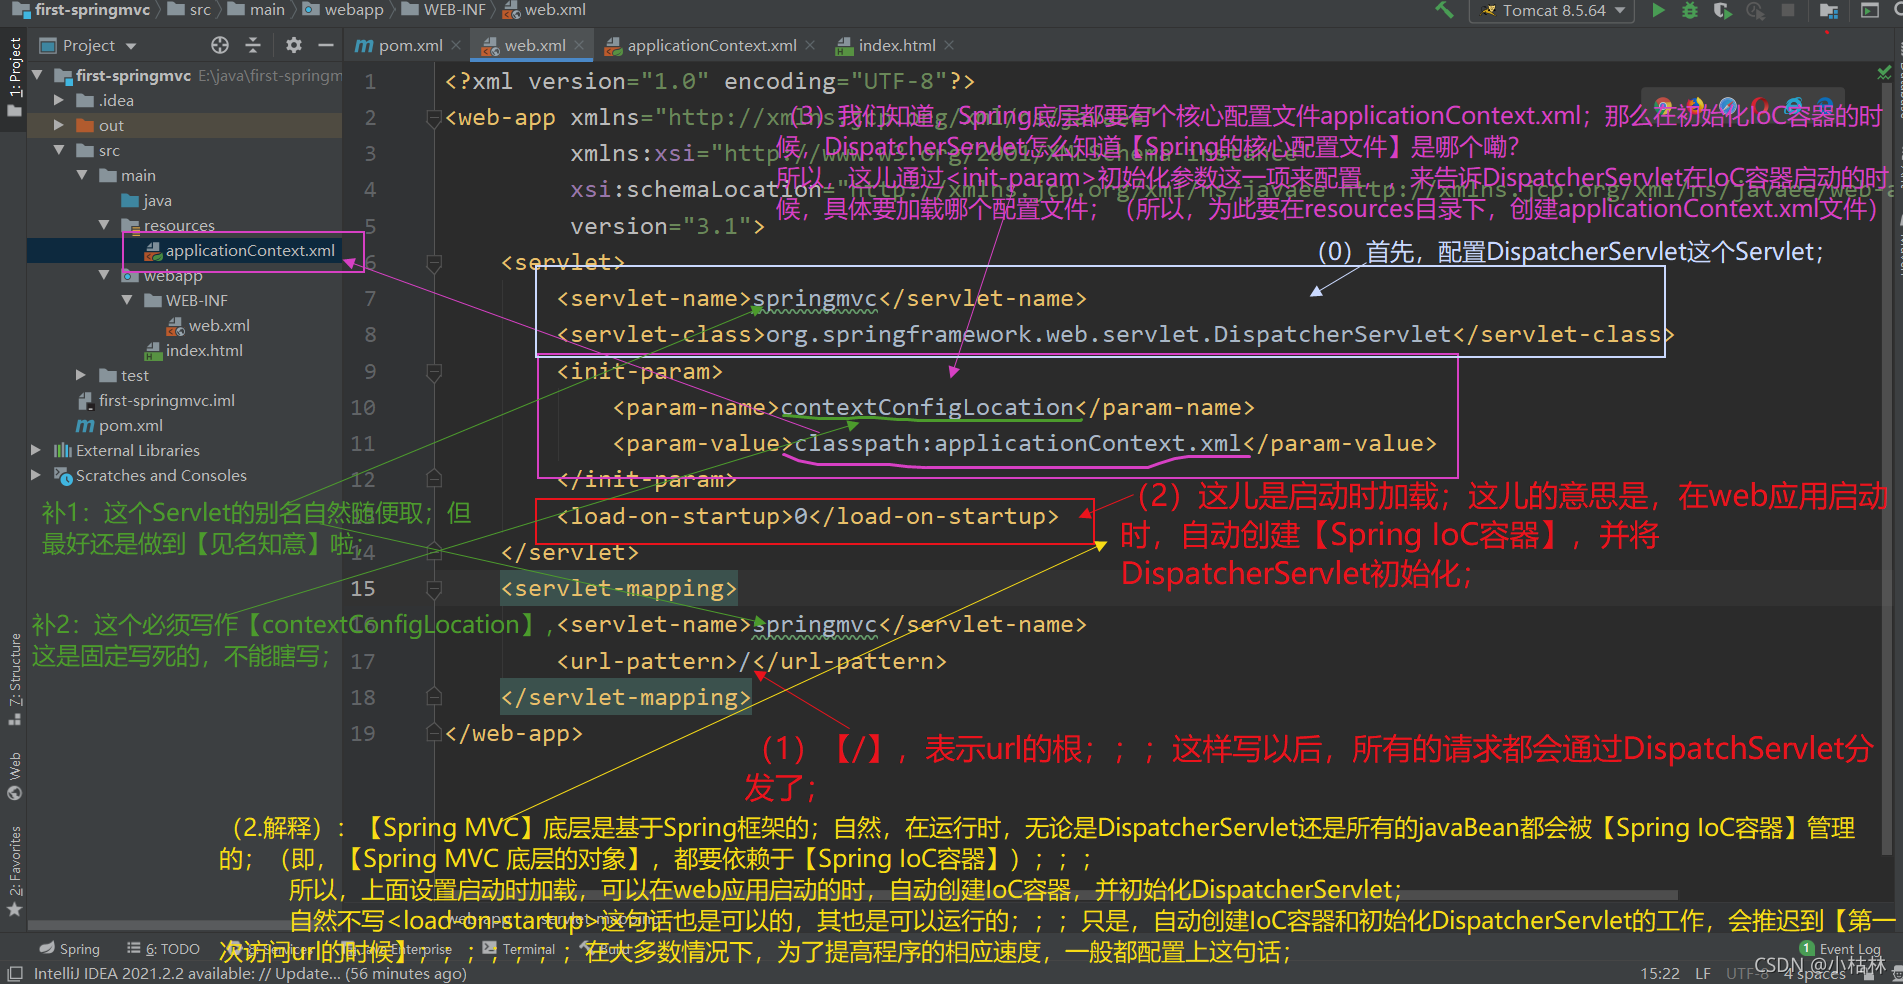
Task: Close the web.xml editor tab
Action: [581, 45]
